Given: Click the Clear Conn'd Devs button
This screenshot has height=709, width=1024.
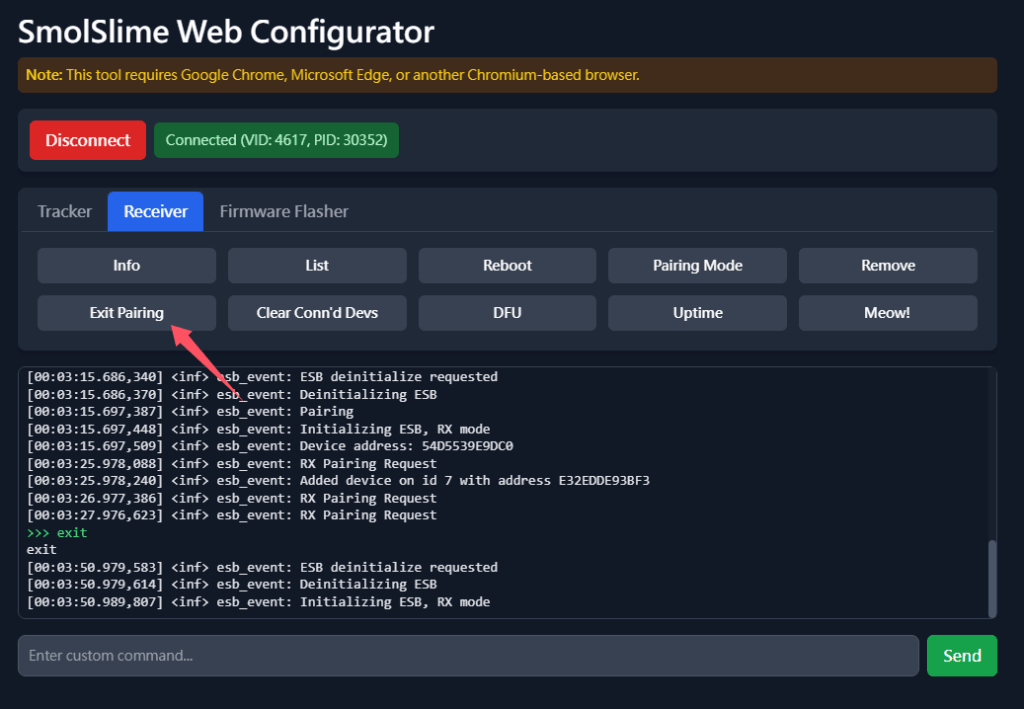Looking at the screenshot, I should point(317,312).
